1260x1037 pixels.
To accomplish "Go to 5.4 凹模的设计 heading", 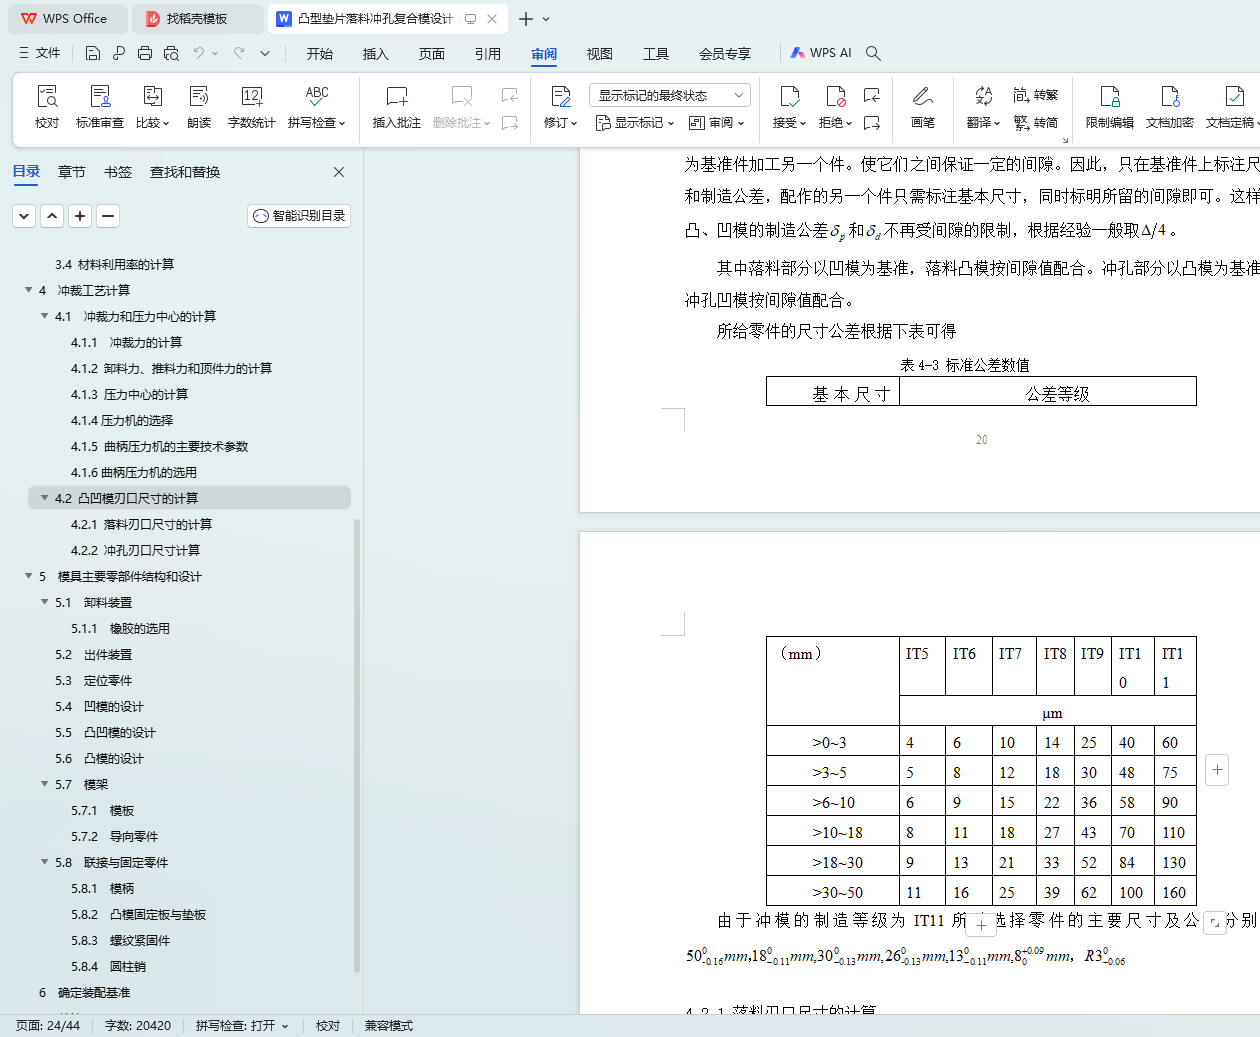I will coord(99,706).
